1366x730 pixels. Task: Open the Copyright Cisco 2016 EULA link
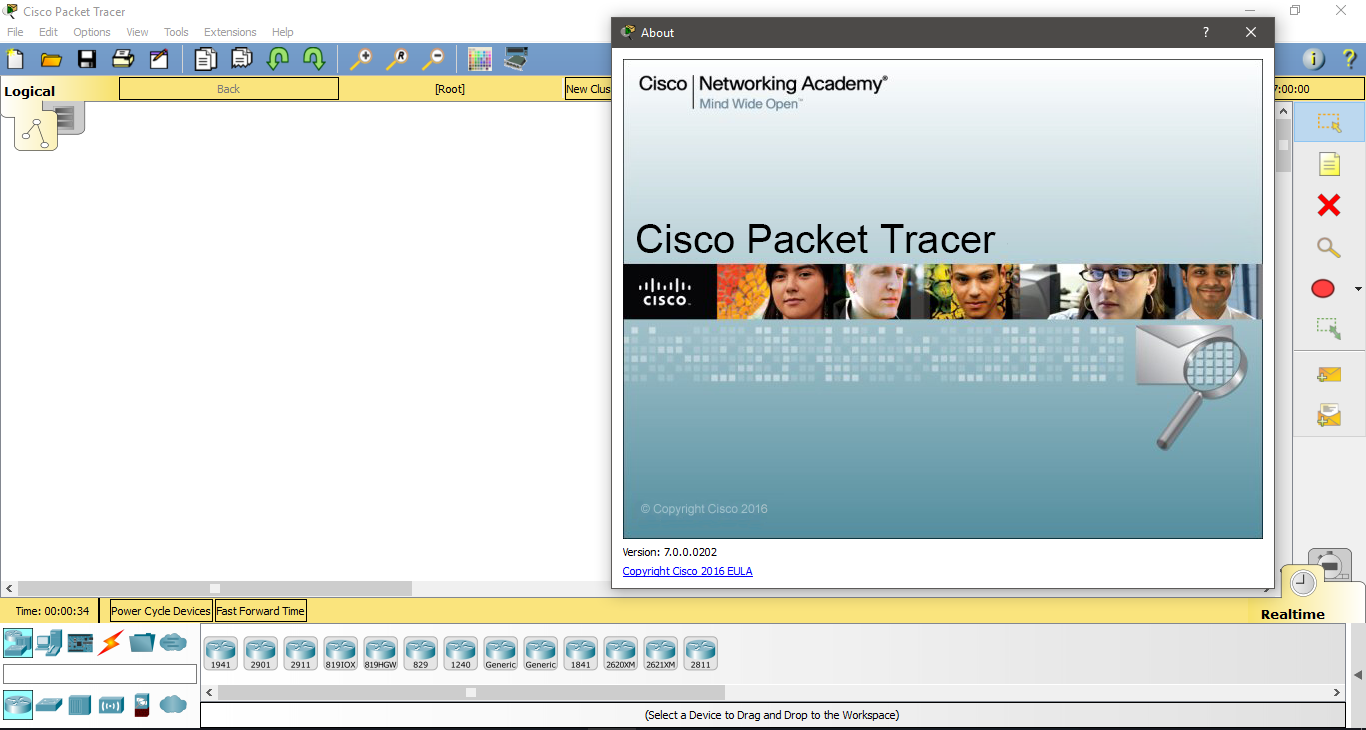click(x=687, y=571)
